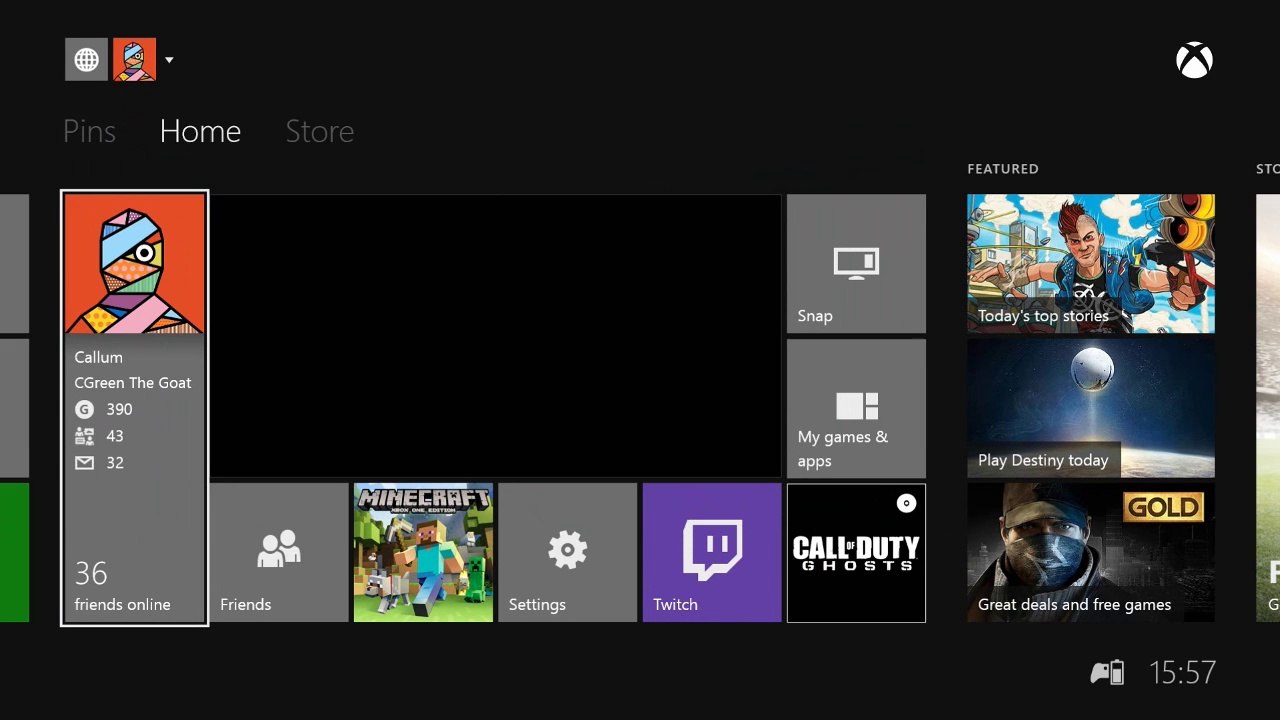The height and width of the screenshot is (720, 1280).
Task: Open the Friends tile
Action: [x=279, y=553]
